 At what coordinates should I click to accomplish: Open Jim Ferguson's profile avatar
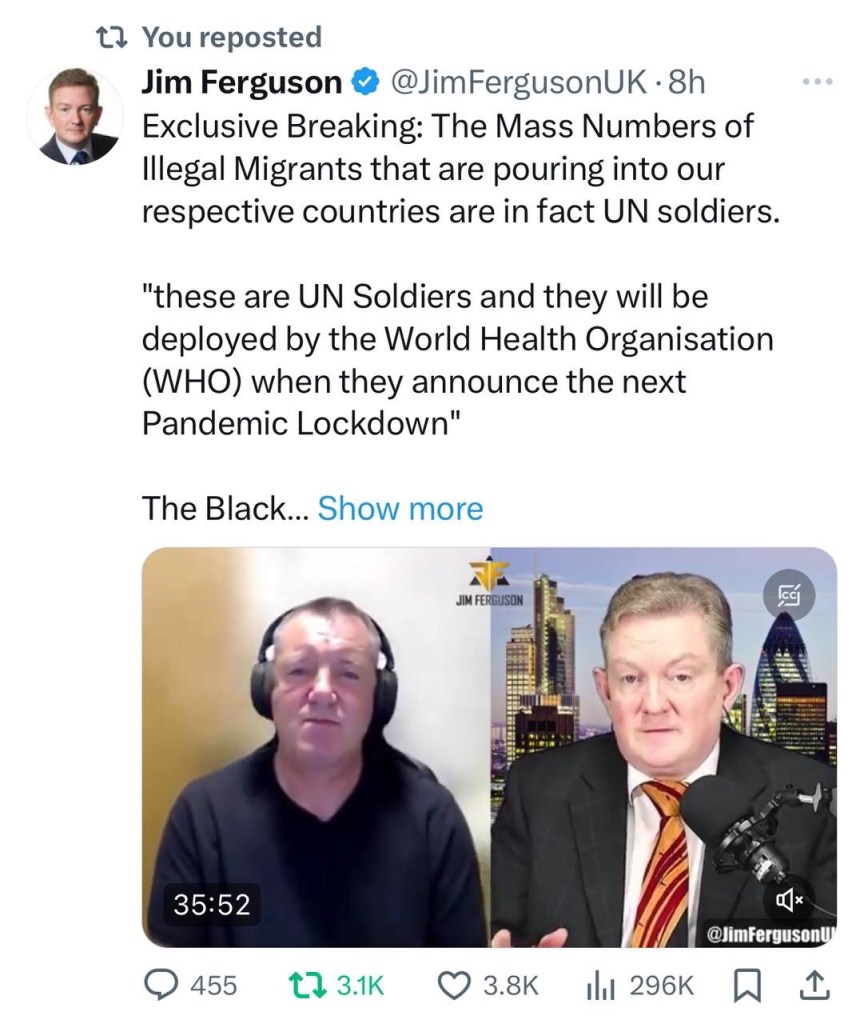pyautogui.click(x=76, y=115)
